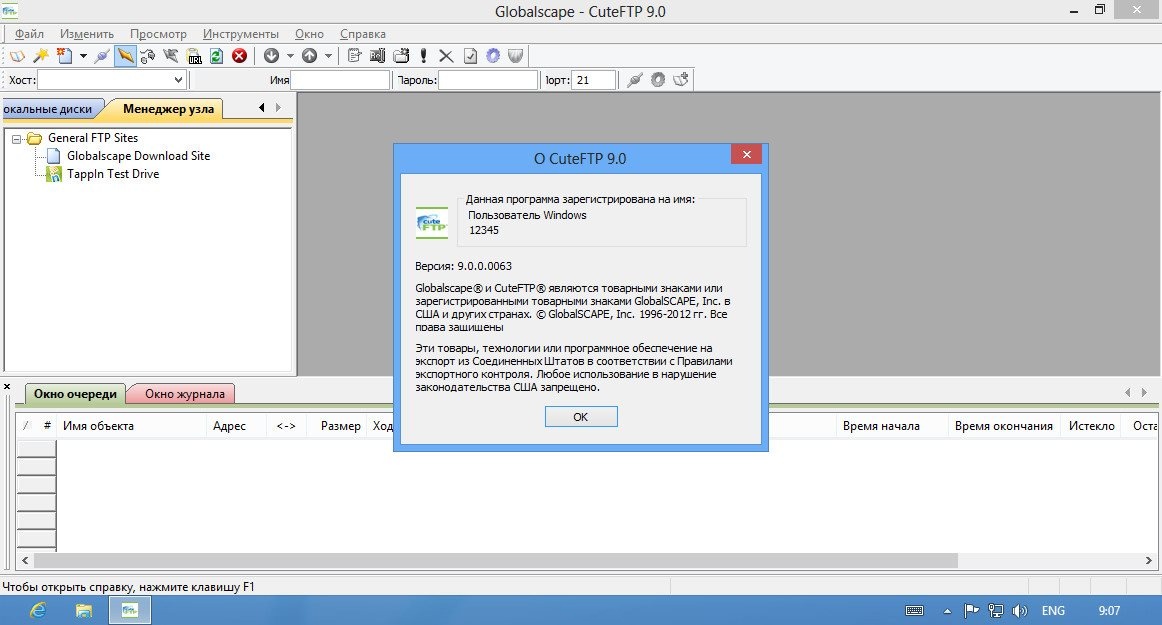This screenshot has width=1162, height=625.
Task: Open the New document dropdown arrow
Action: (83, 56)
